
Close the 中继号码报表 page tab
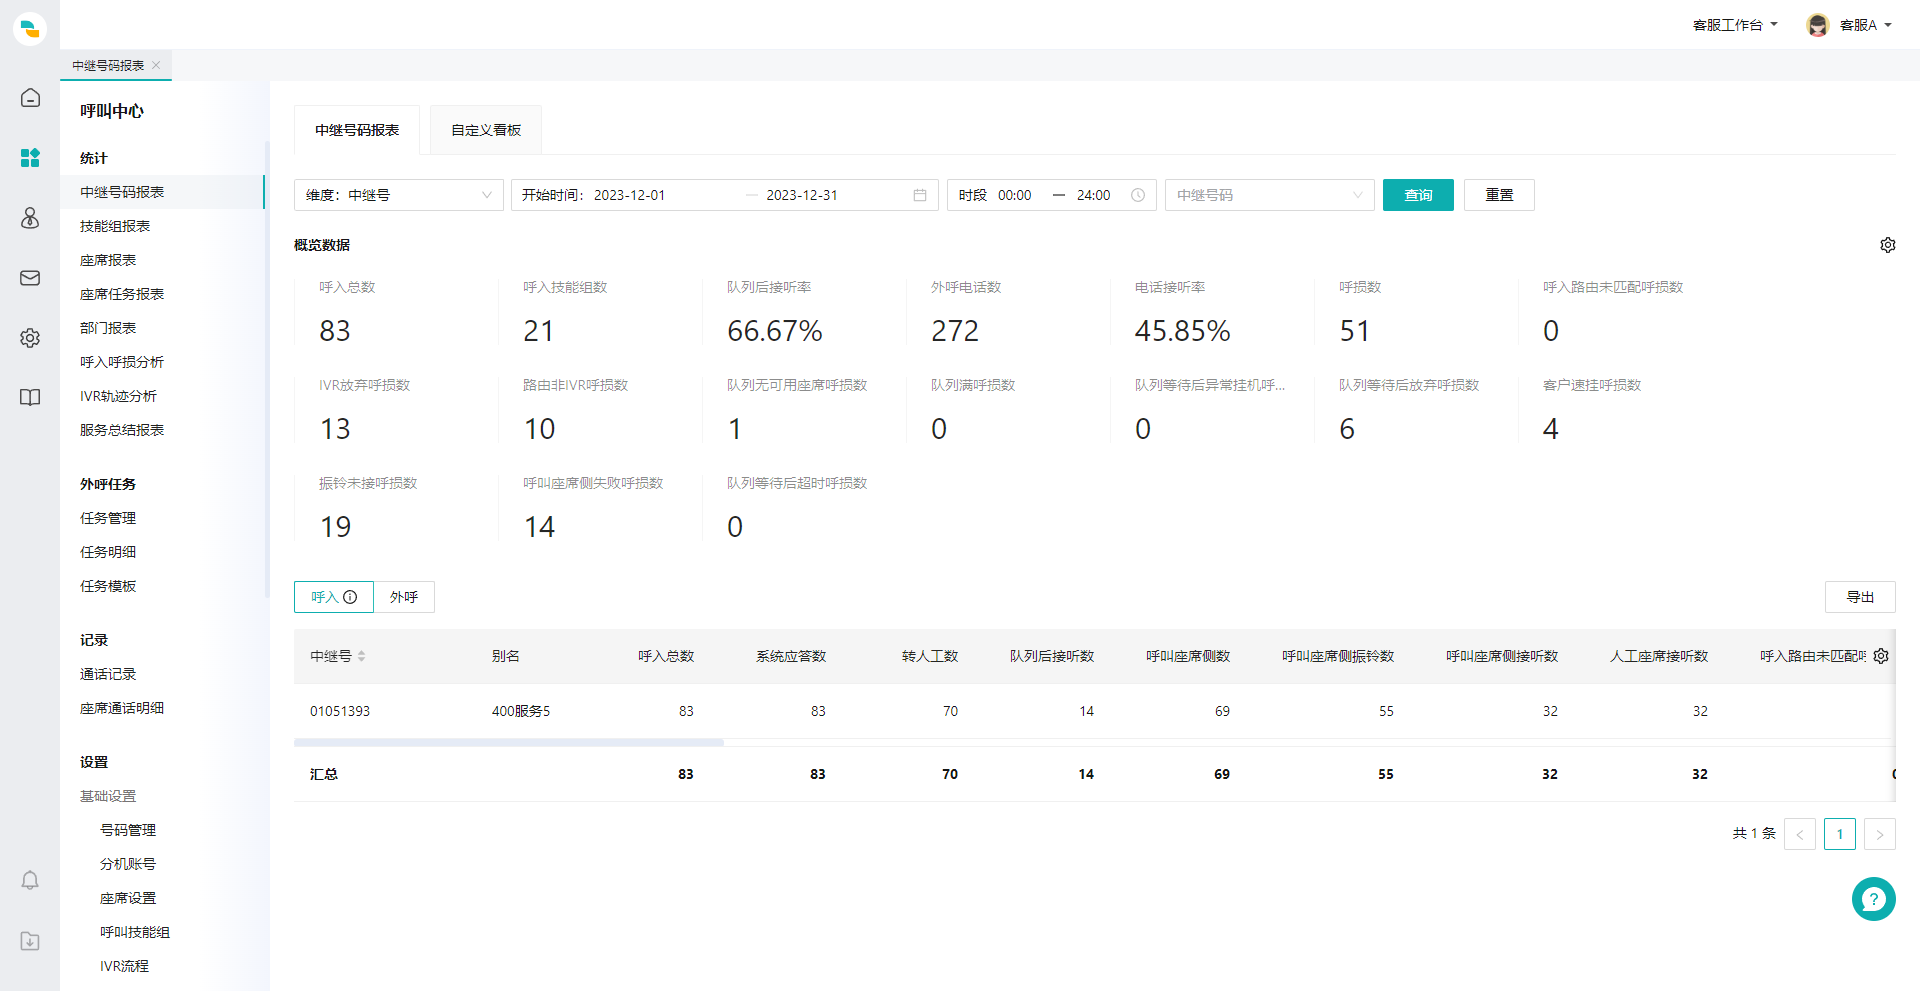156,65
